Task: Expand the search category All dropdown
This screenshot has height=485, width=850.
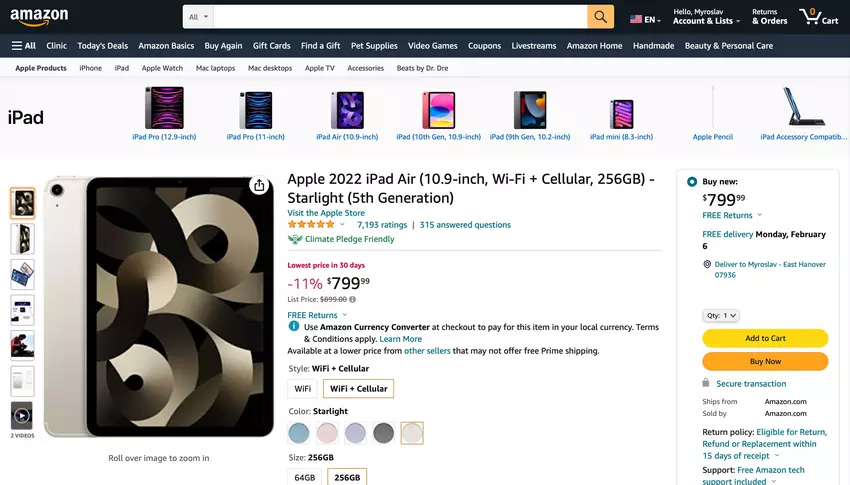Action: click(198, 17)
